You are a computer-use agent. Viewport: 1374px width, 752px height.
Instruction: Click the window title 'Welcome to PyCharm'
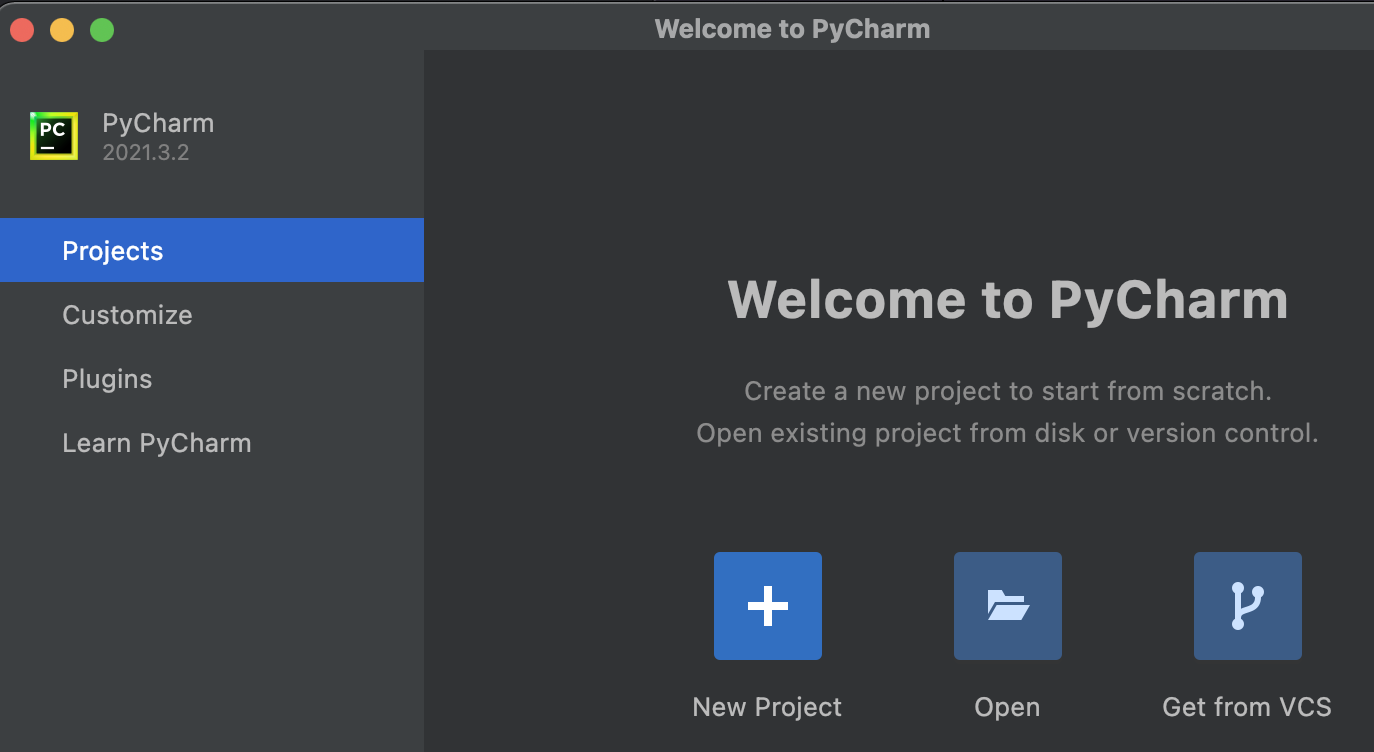792,29
